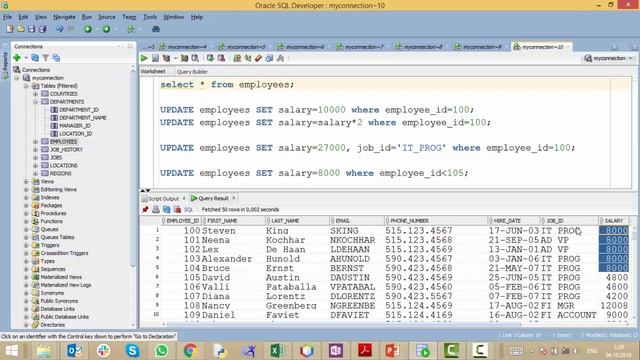Expand the JOB_HISTORY table node

[x=35, y=149]
